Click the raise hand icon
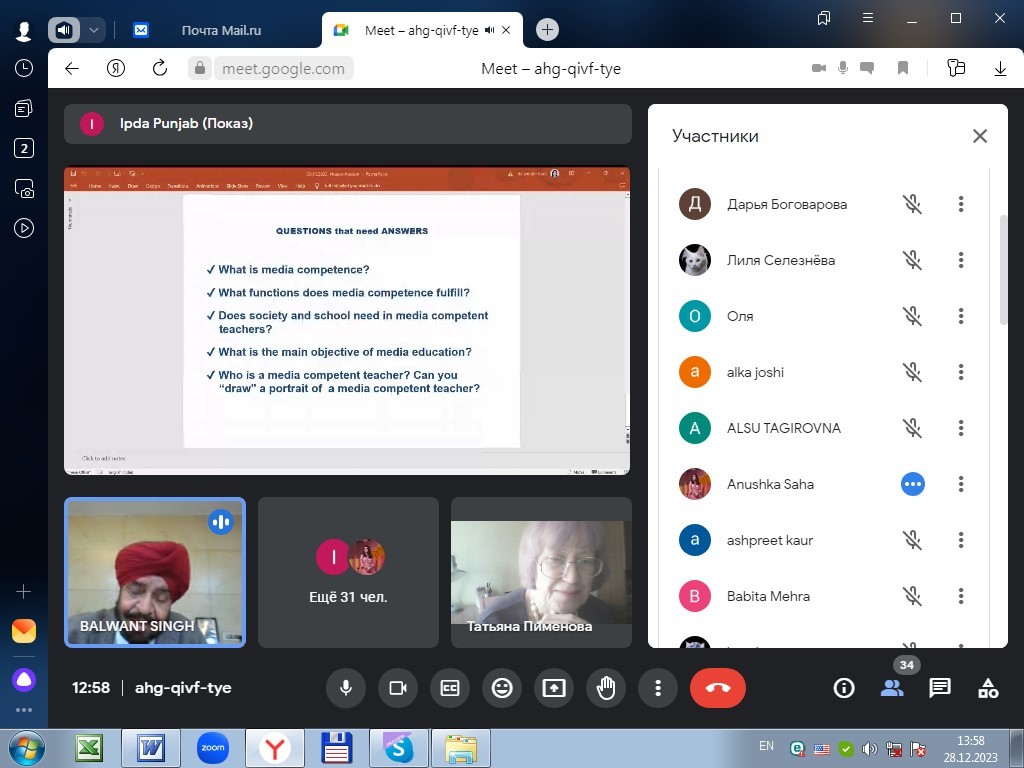The image size is (1024, 768). [606, 688]
